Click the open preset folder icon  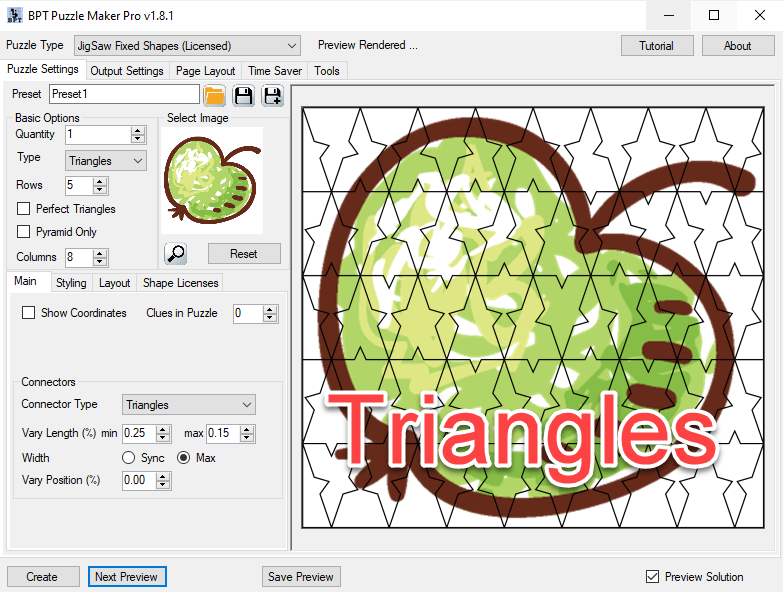214,95
